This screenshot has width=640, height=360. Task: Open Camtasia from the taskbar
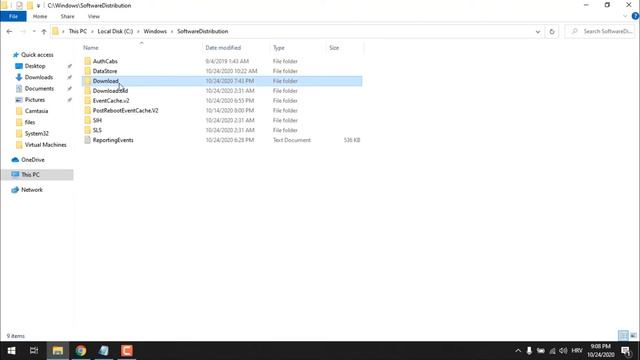tap(127, 351)
